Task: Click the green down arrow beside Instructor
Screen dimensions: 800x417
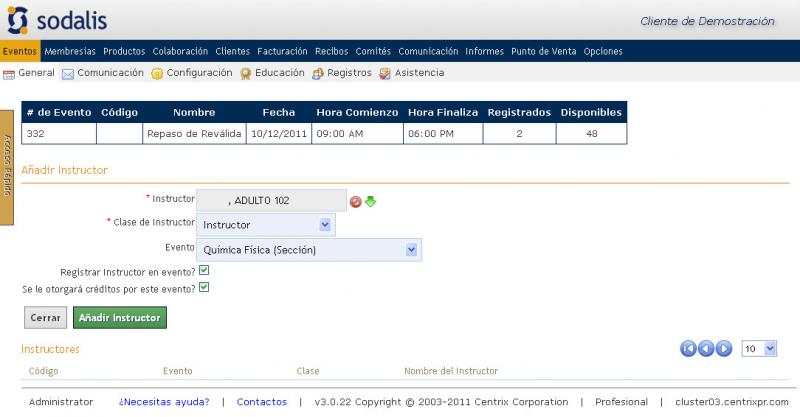Action: tap(370, 202)
